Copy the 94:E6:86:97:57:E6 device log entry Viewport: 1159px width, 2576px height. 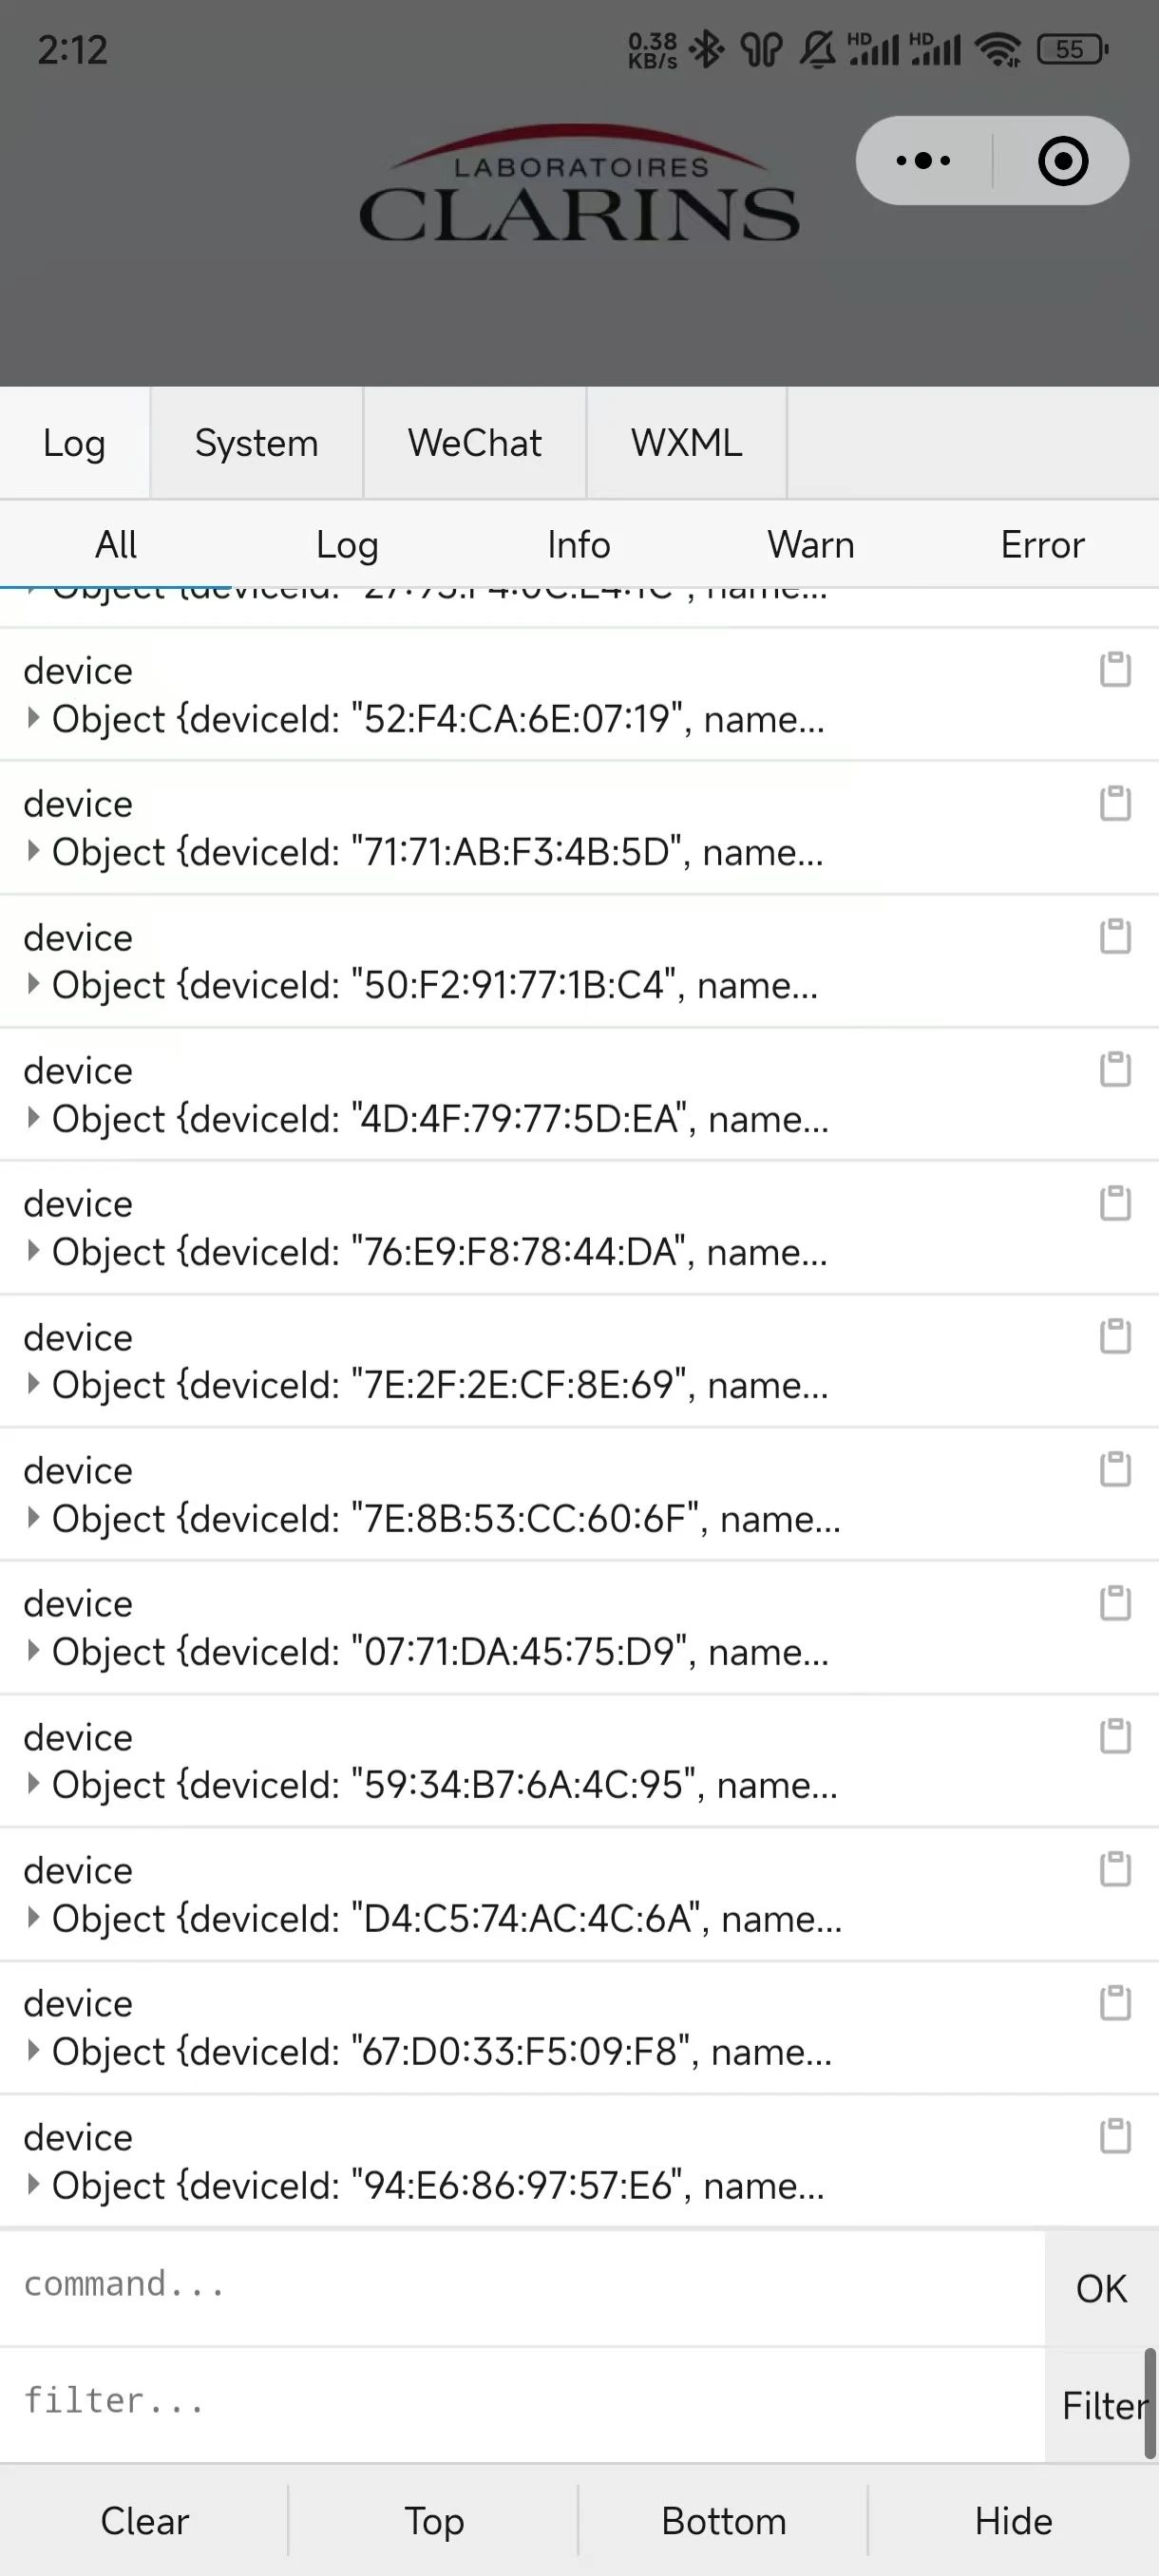coord(1115,2136)
